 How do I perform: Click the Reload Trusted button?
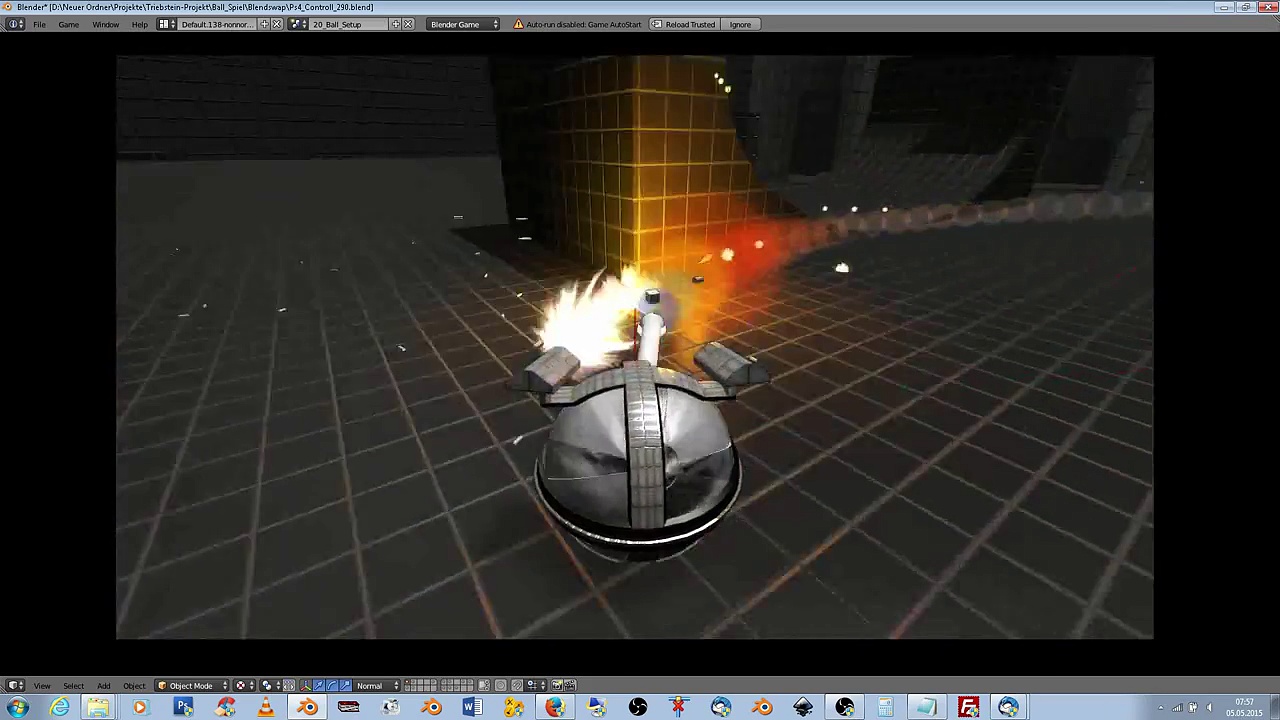[x=684, y=24]
